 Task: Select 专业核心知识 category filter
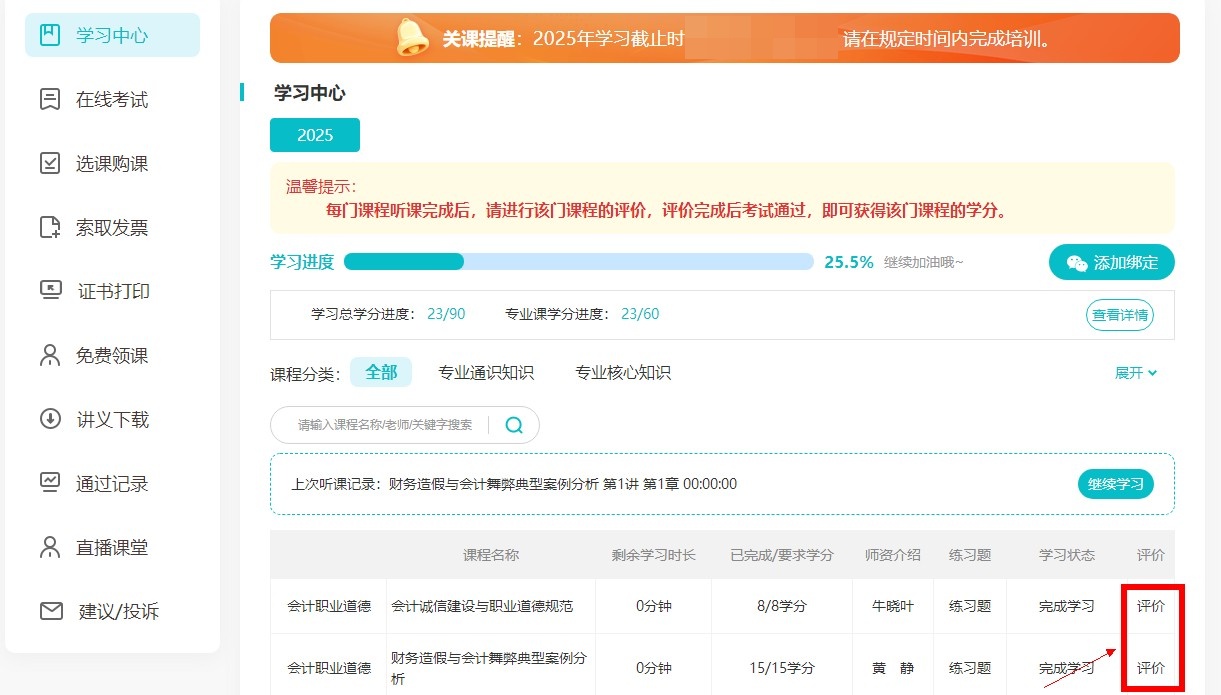pos(622,371)
